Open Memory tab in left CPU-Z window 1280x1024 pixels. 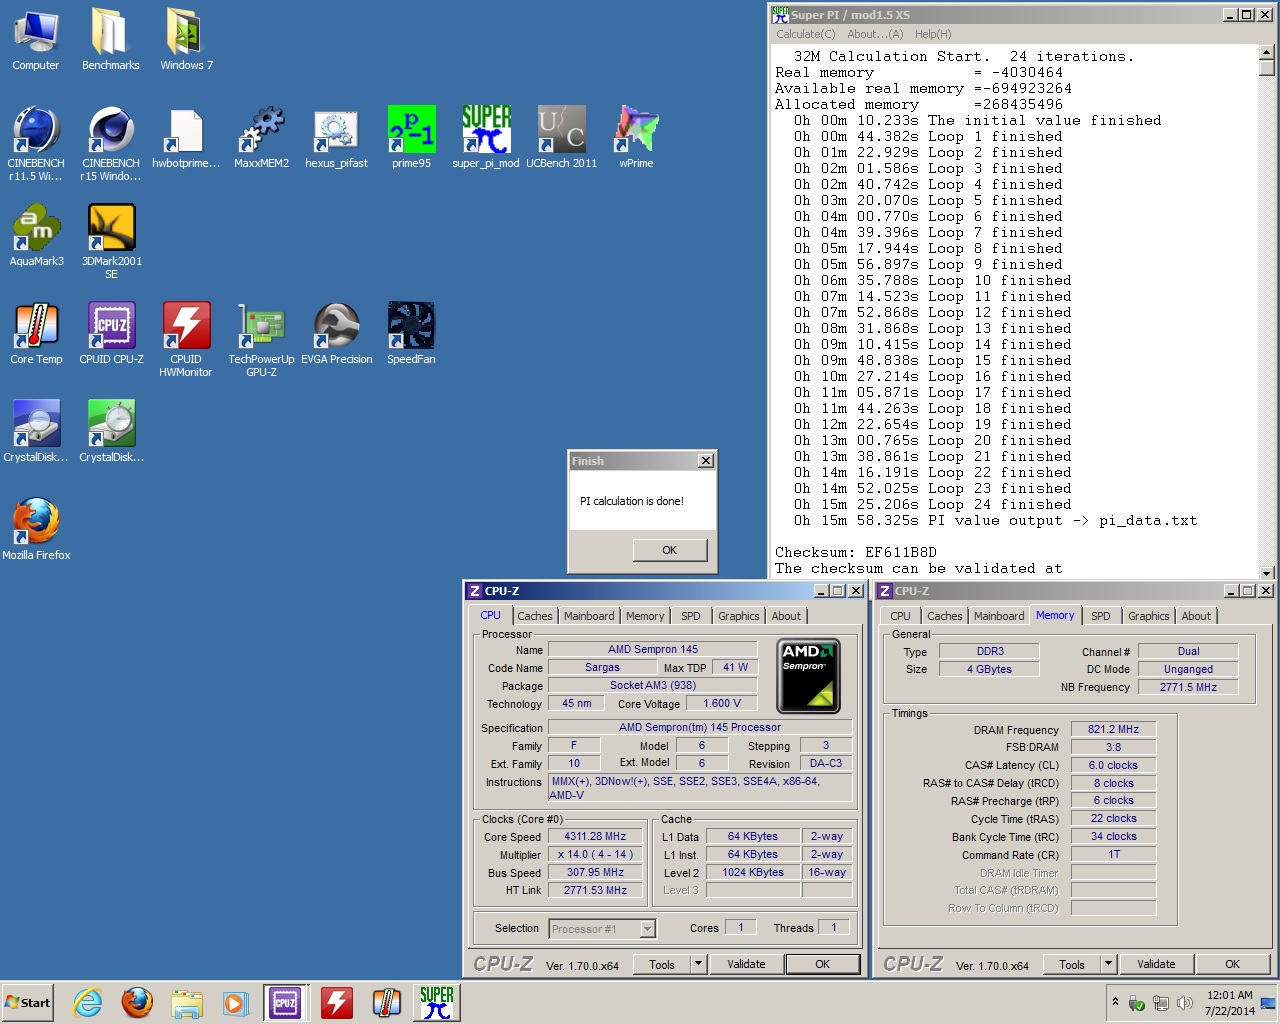pos(645,616)
